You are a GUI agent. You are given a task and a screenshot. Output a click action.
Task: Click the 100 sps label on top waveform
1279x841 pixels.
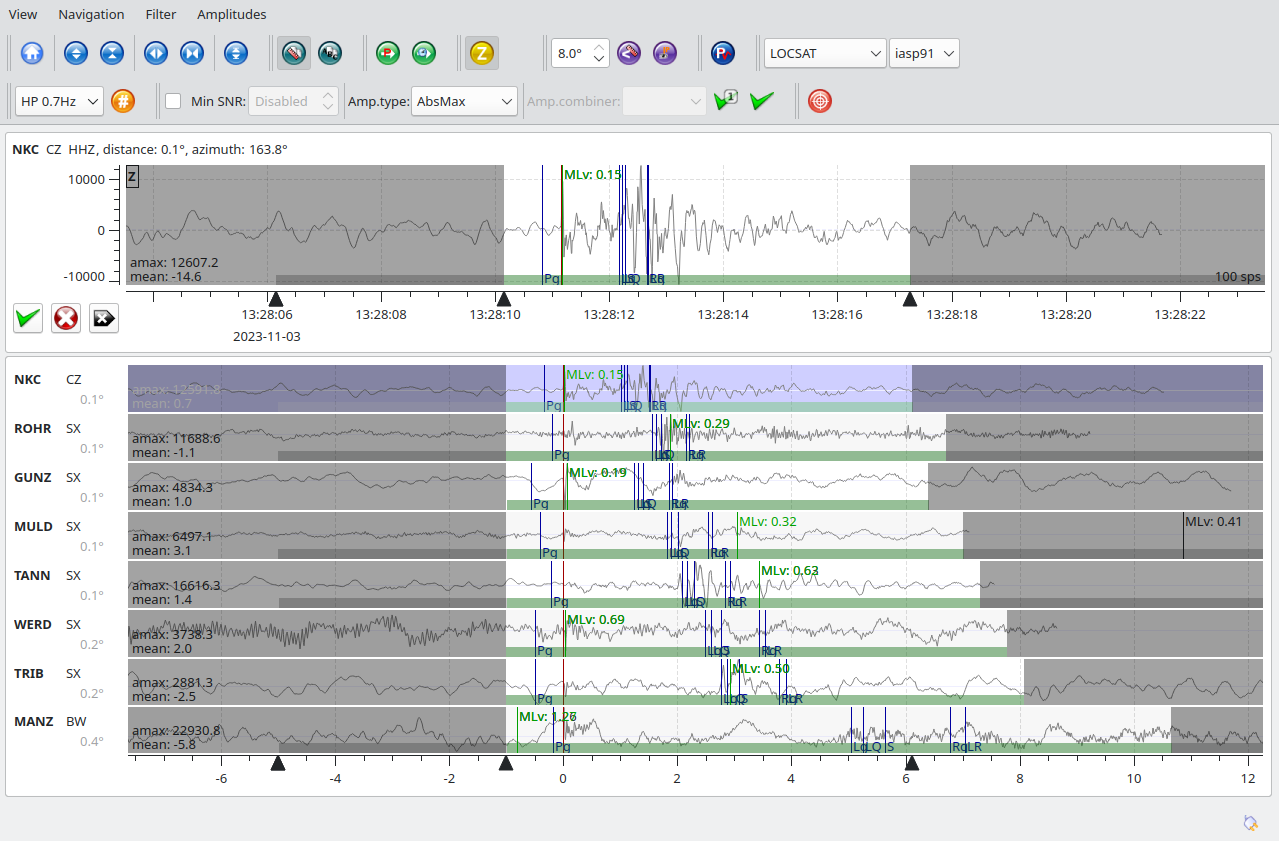click(x=1238, y=277)
